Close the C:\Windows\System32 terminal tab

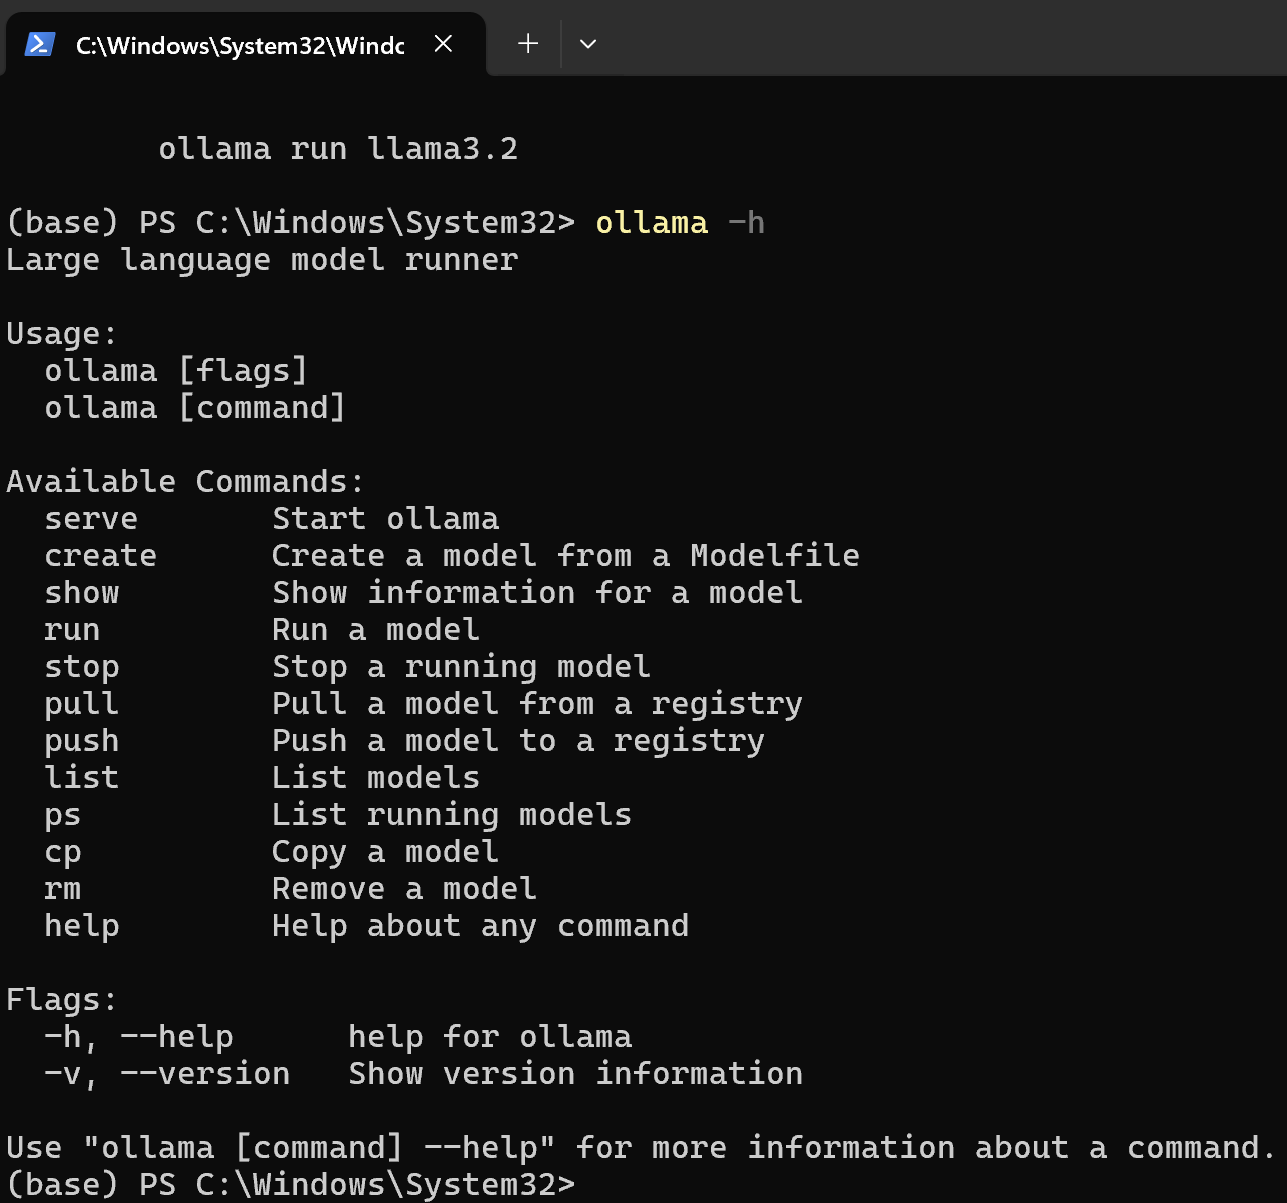444,44
